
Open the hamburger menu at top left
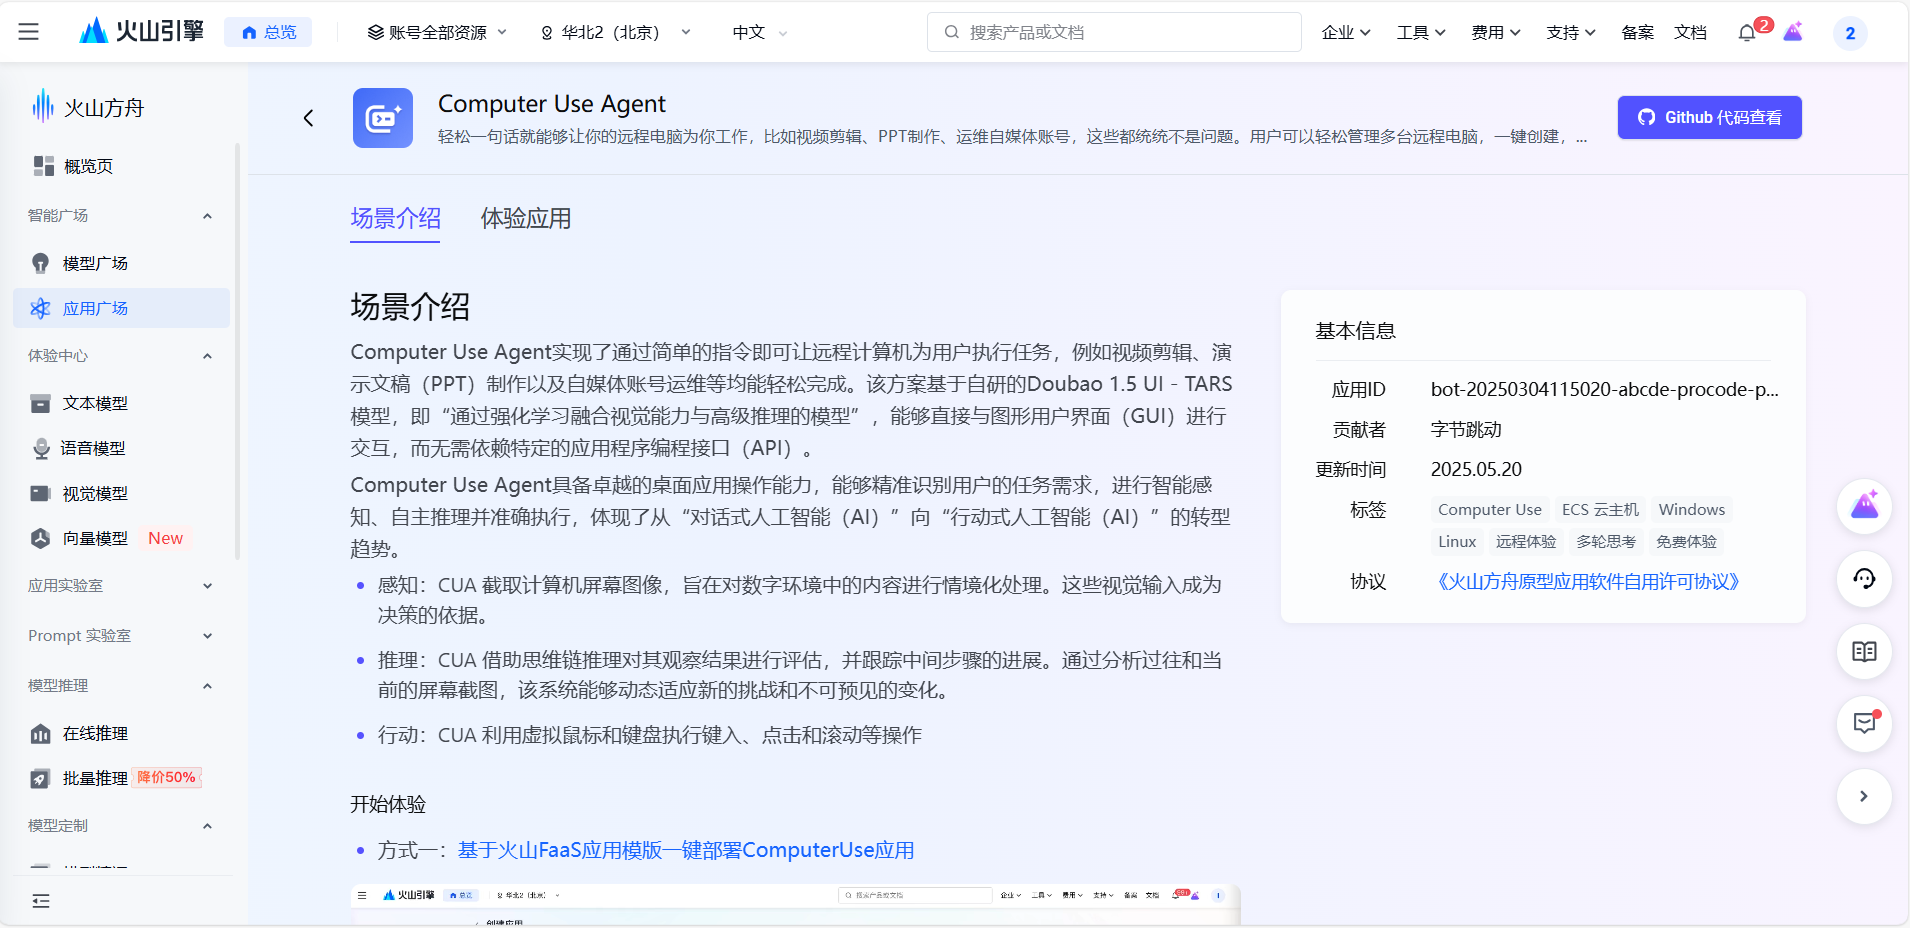pos(29,32)
